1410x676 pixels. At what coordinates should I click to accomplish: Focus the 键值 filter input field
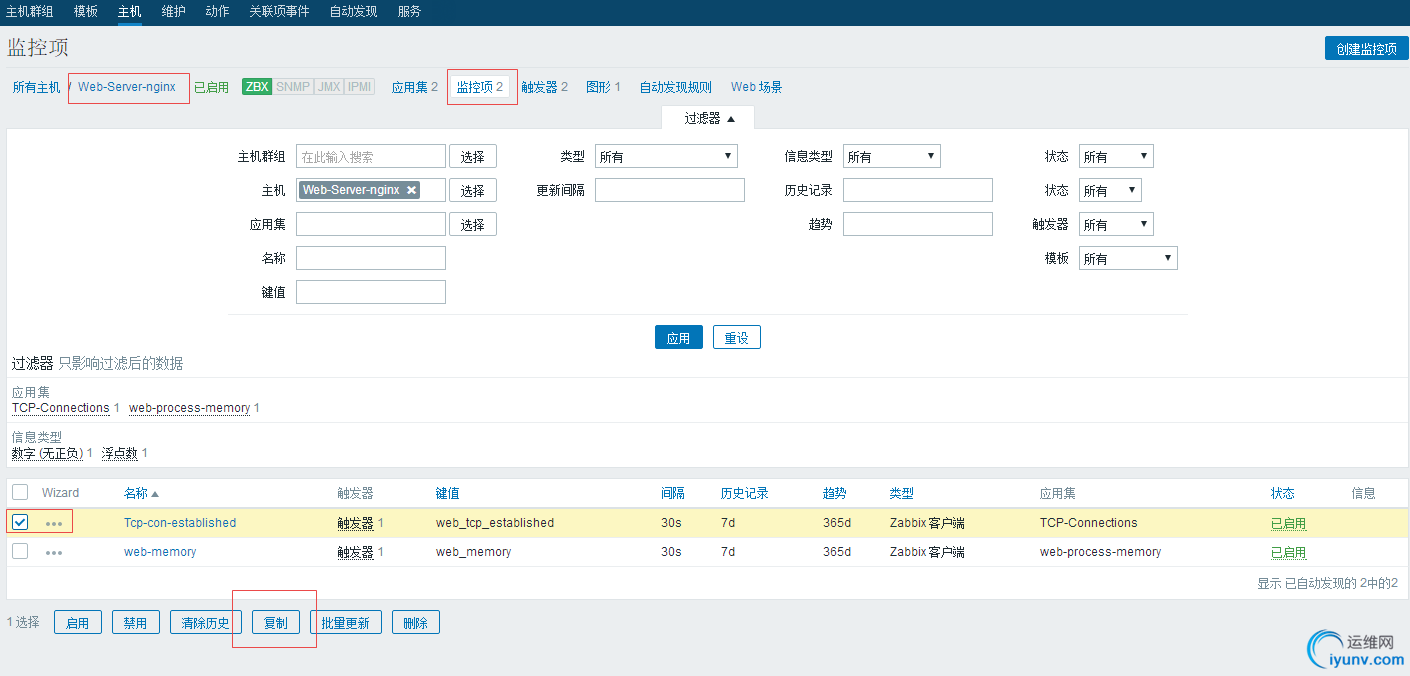pyautogui.click(x=371, y=292)
